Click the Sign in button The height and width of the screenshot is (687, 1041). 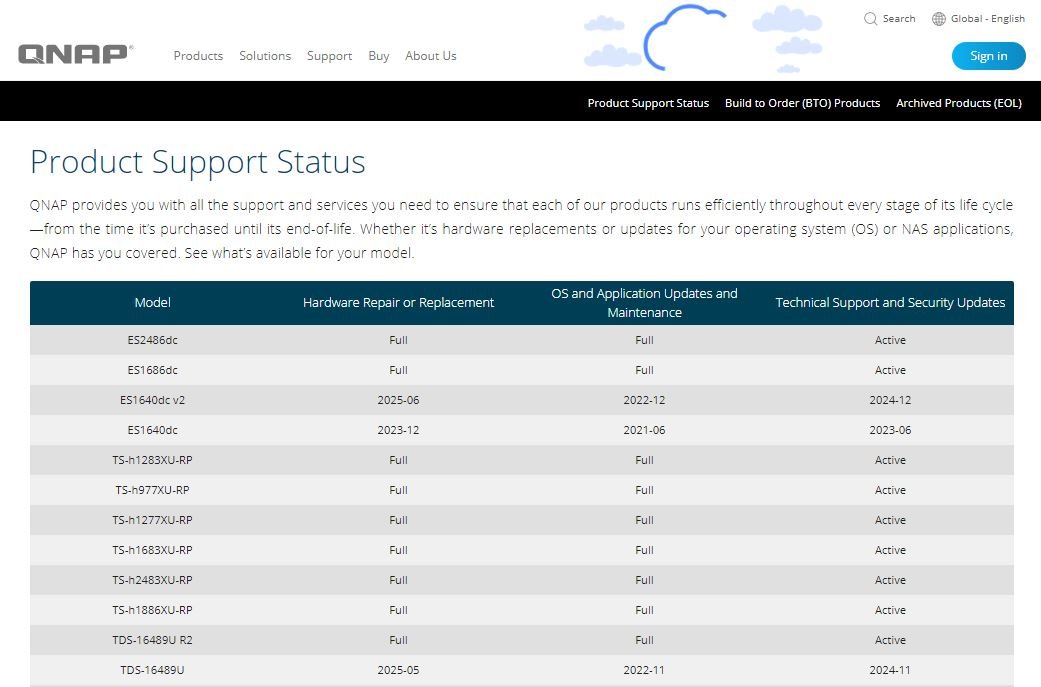tap(989, 56)
